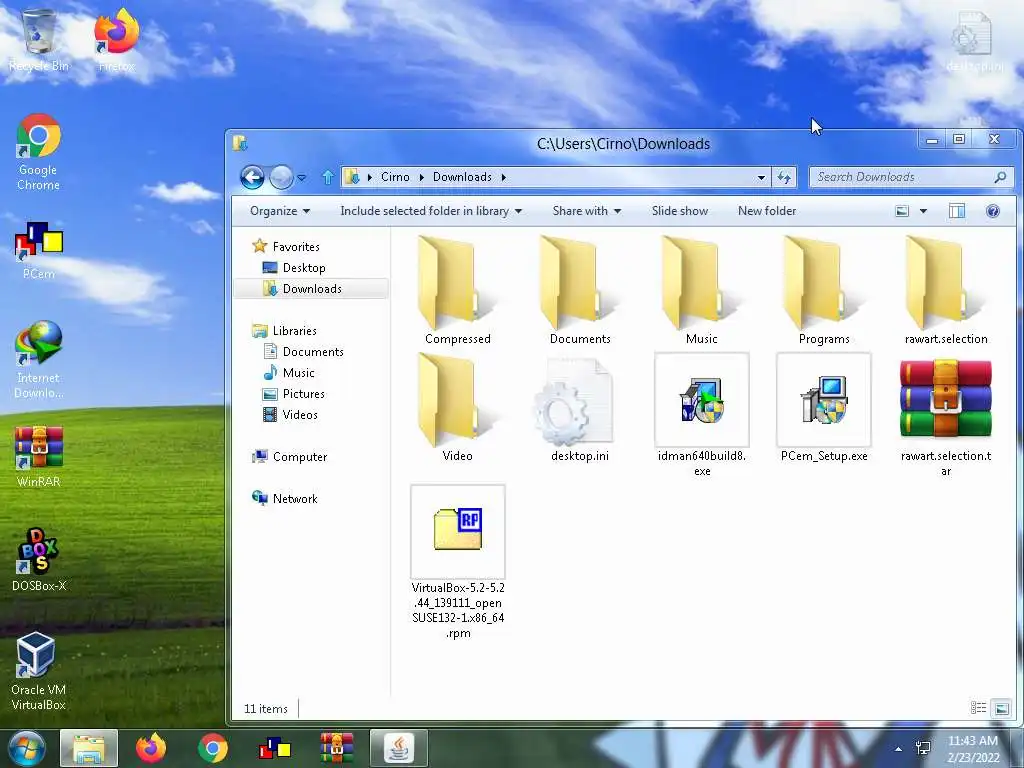Screen dimensions: 1024x768
Task: Click the network icon in system tray
Action: [923, 749]
